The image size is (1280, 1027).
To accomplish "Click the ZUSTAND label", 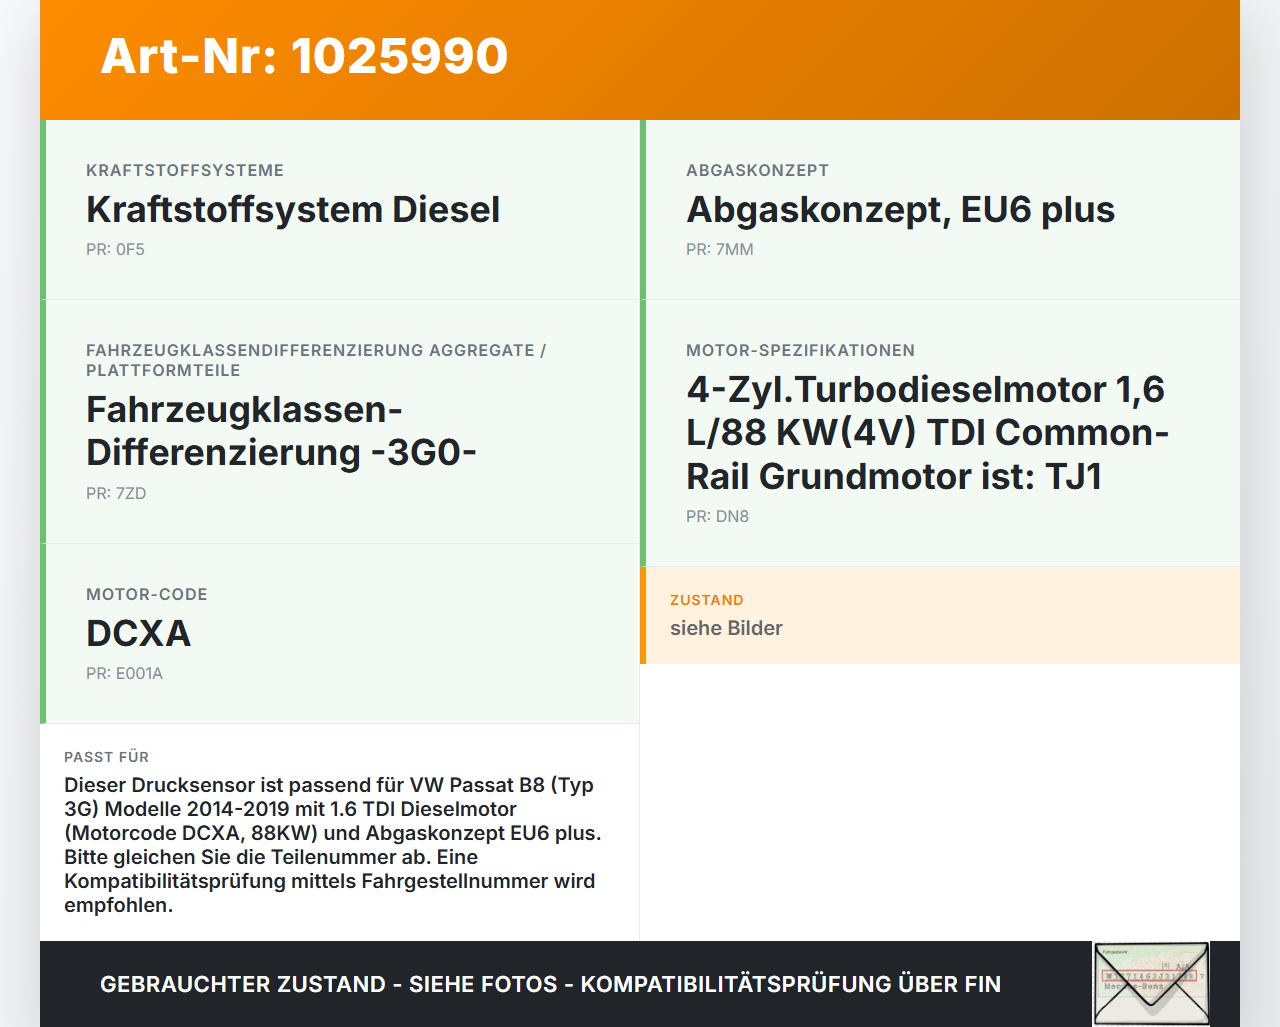I will point(706,600).
